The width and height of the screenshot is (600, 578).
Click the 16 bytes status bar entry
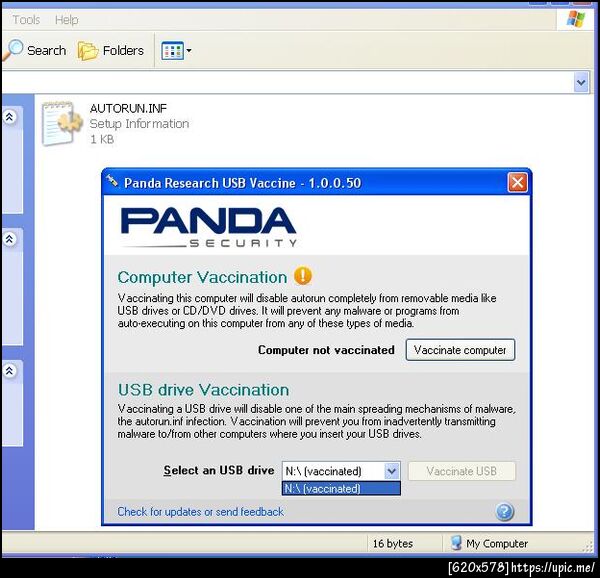point(393,544)
